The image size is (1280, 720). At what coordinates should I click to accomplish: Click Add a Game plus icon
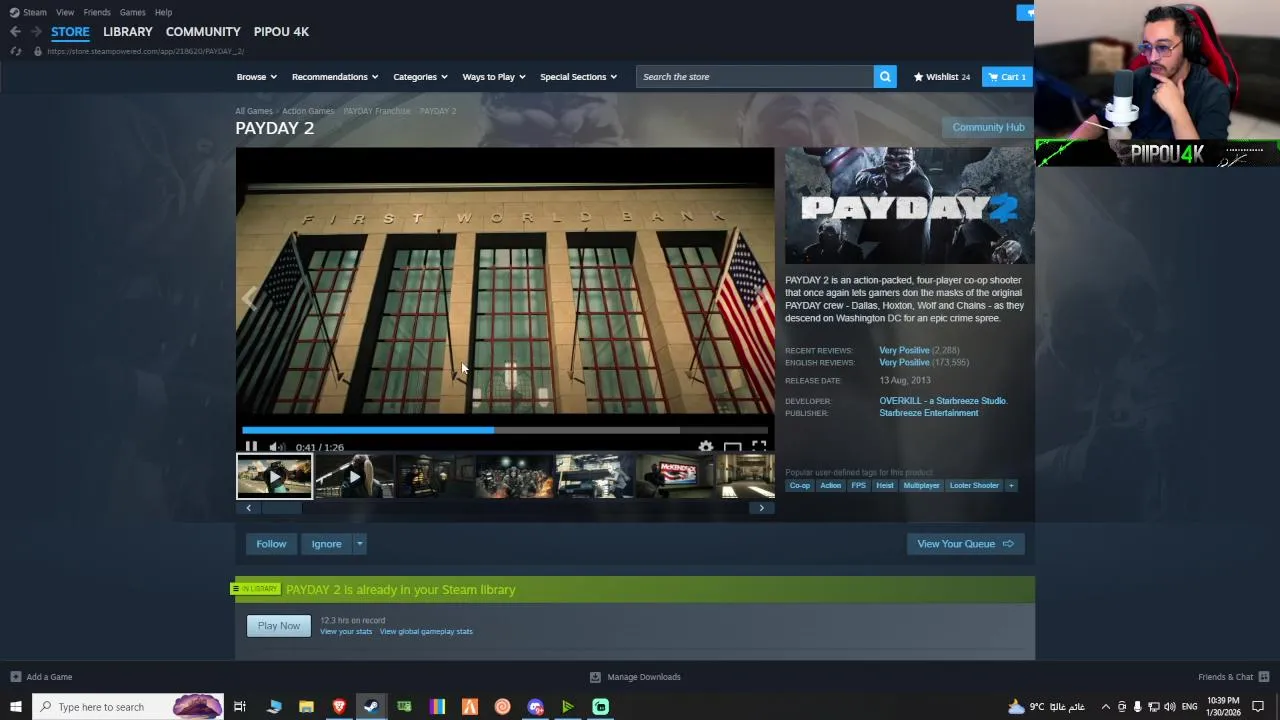(x=15, y=677)
